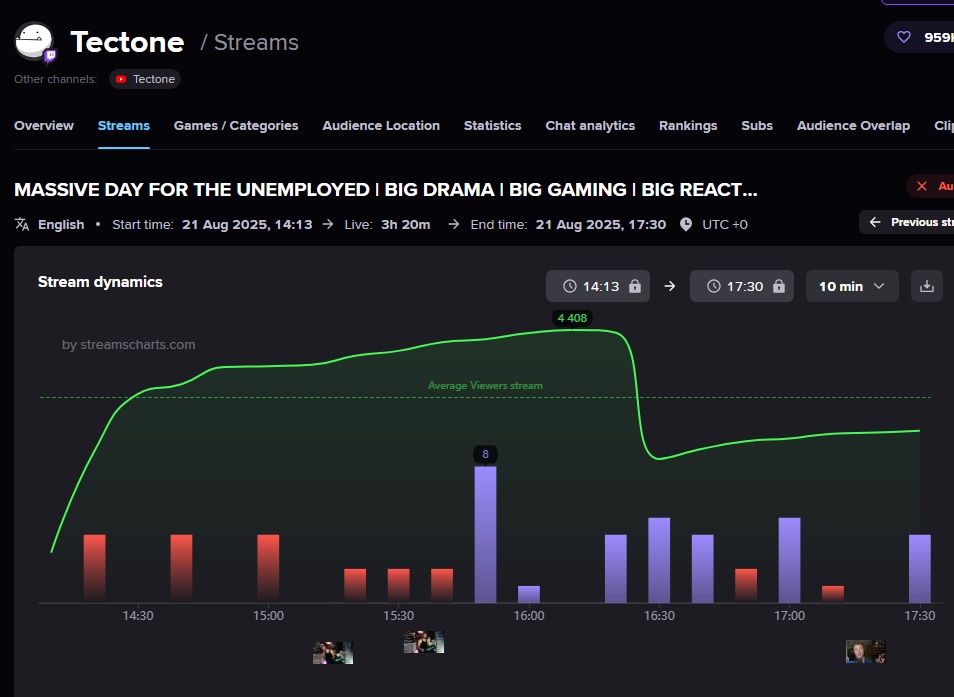Switch to the Subs tab
The height and width of the screenshot is (697, 954).
pyautogui.click(x=757, y=125)
